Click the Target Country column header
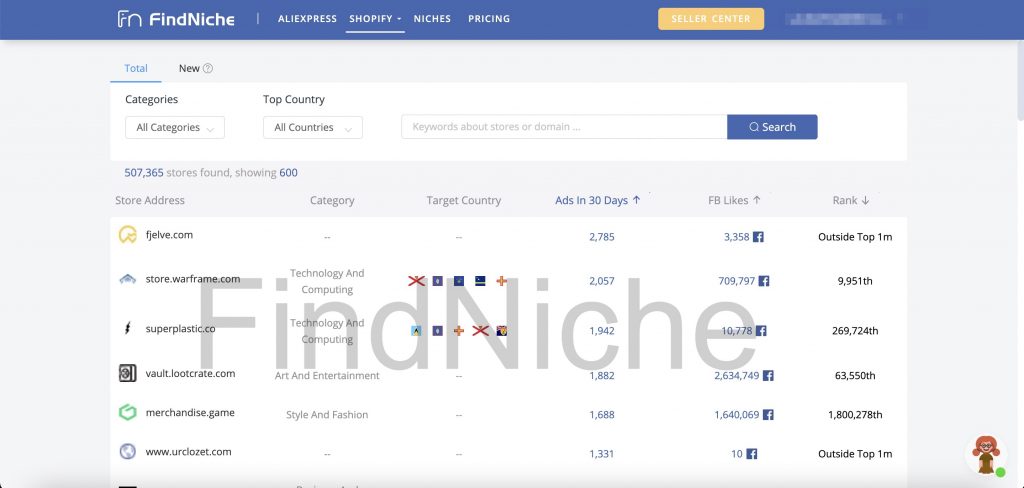The height and width of the screenshot is (488, 1024). click(464, 201)
